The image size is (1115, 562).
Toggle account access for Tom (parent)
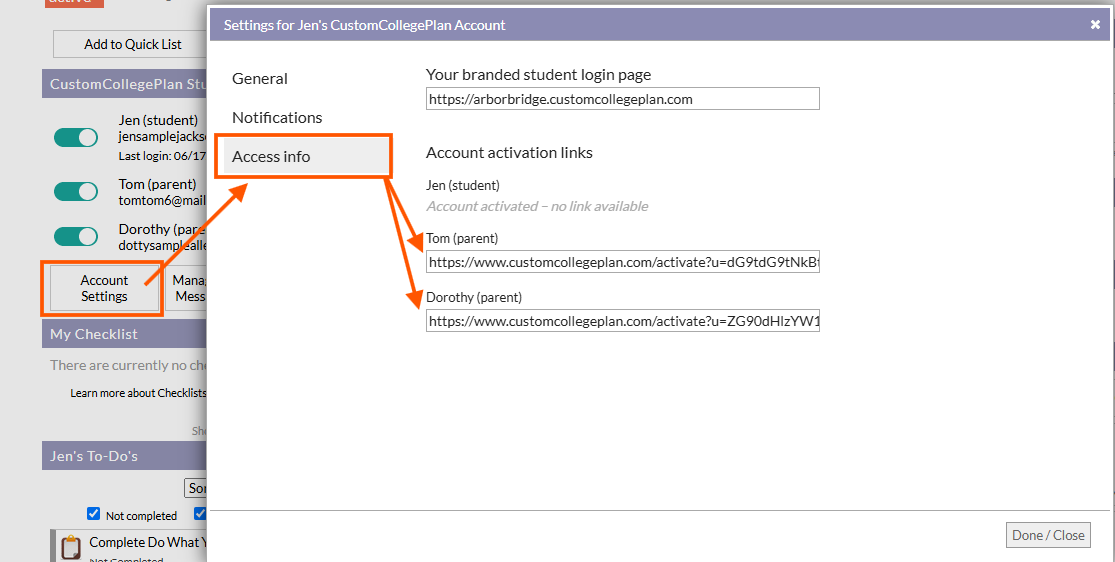tap(76, 191)
